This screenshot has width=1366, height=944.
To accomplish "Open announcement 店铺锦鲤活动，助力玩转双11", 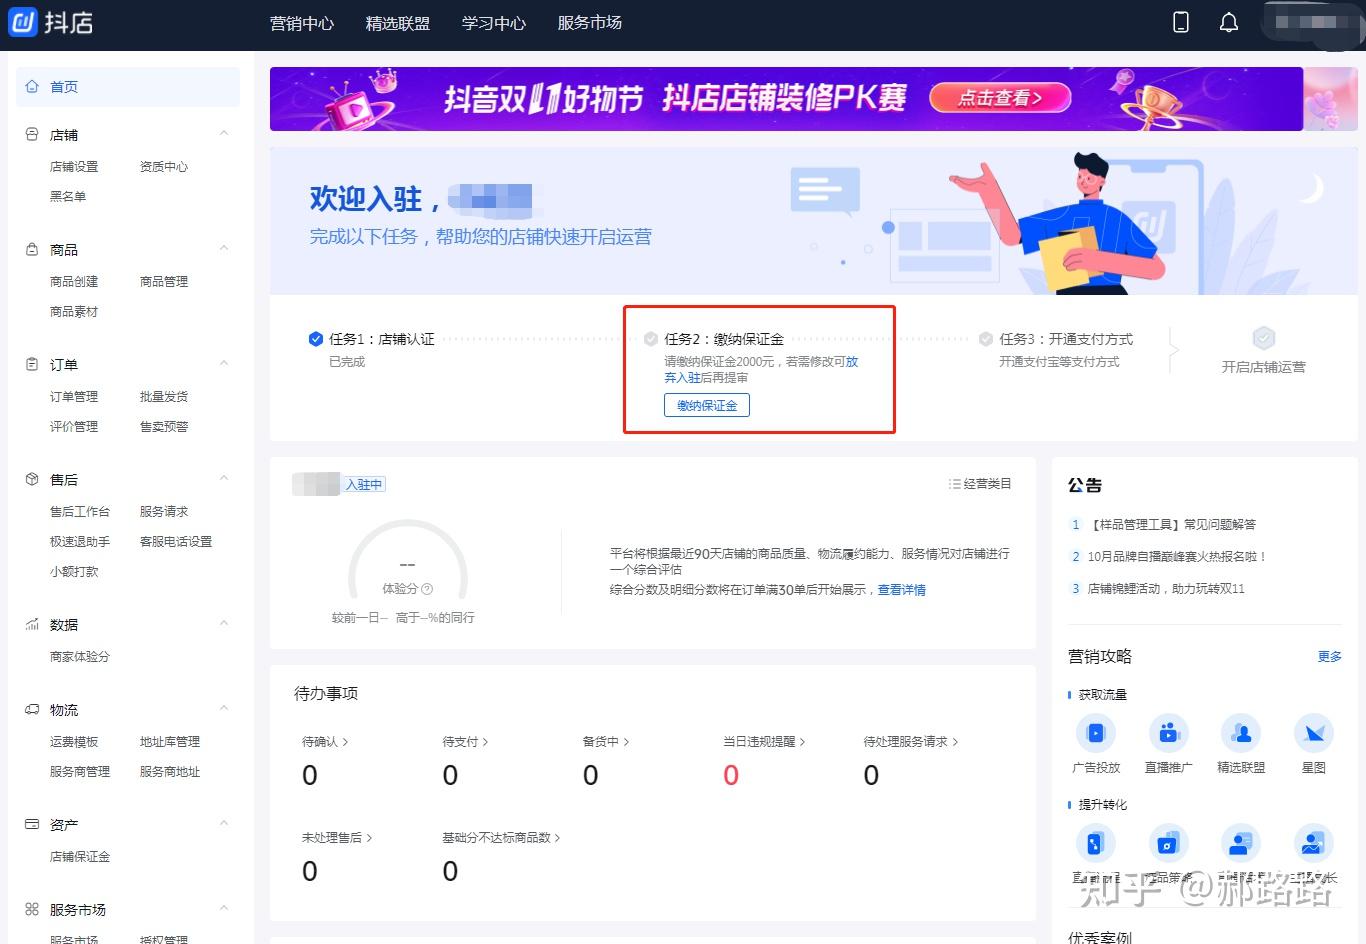I will tap(1166, 588).
